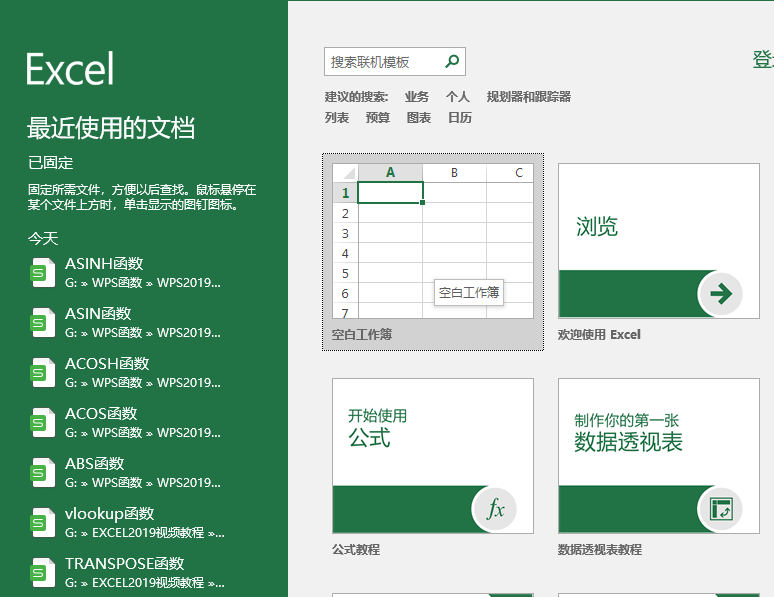Click the pivot table icon on tutorial card
The image size is (774, 597).
click(x=721, y=509)
